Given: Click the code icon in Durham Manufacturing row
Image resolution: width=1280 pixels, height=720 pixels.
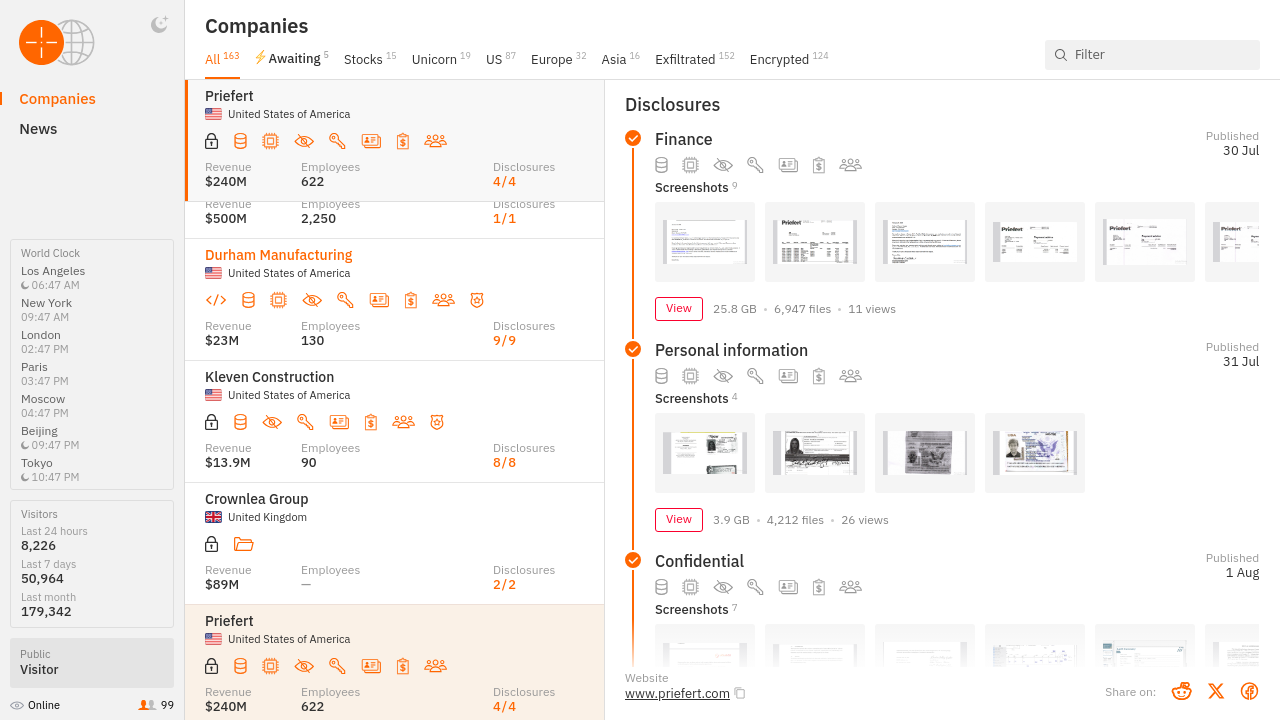Looking at the screenshot, I should pos(216,300).
